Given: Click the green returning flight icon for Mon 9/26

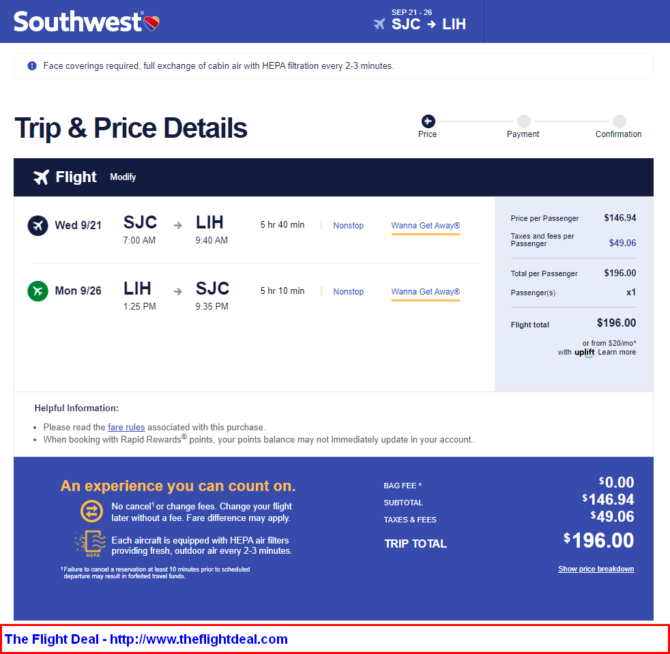Looking at the screenshot, I should pyautogui.click(x=38, y=291).
